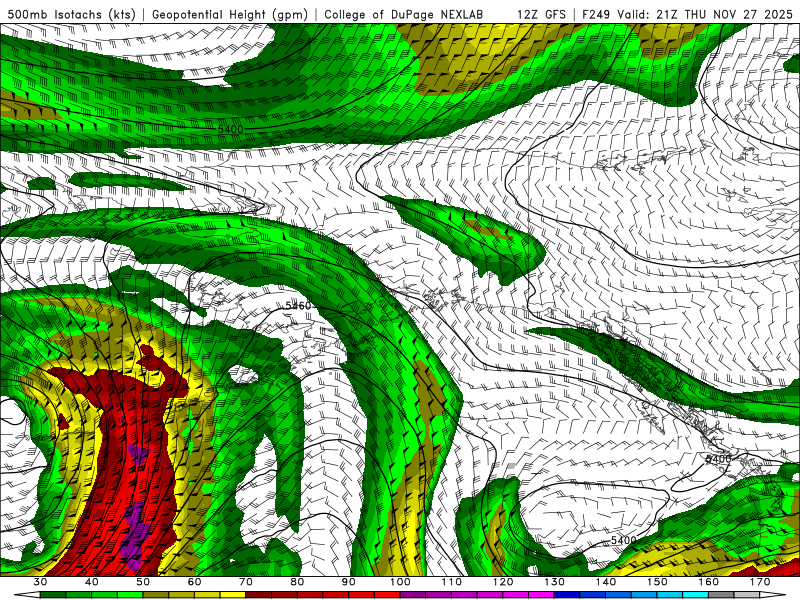
Task: Click the 160 value on the color bar scale
Action: pos(709,582)
